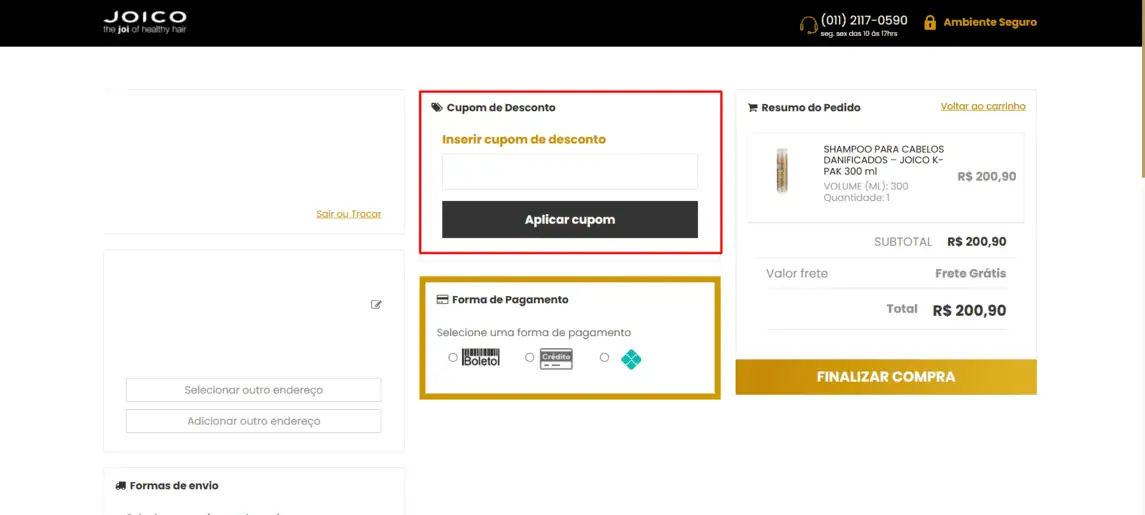Click the shampoo product thumbnail
The width and height of the screenshot is (1145, 515).
point(782,171)
